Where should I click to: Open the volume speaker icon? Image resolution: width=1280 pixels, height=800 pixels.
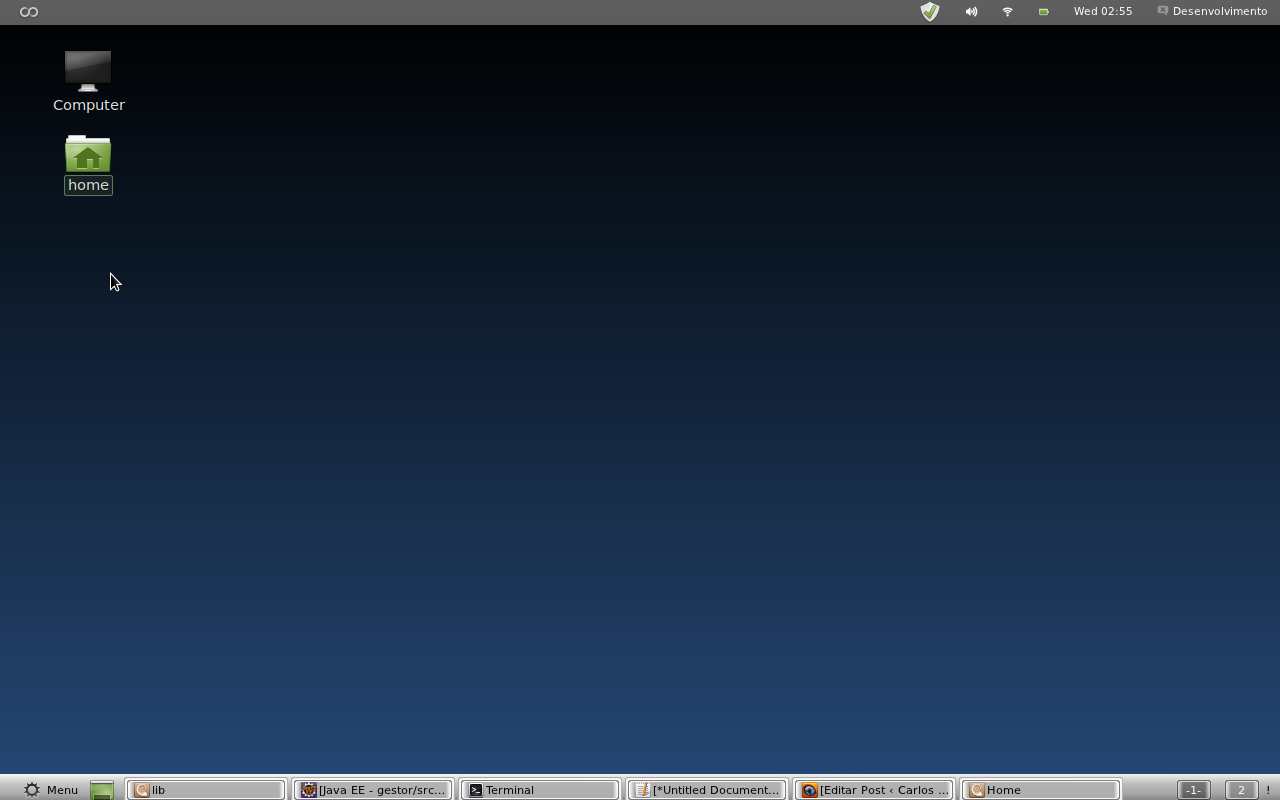[x=971, y=12]
